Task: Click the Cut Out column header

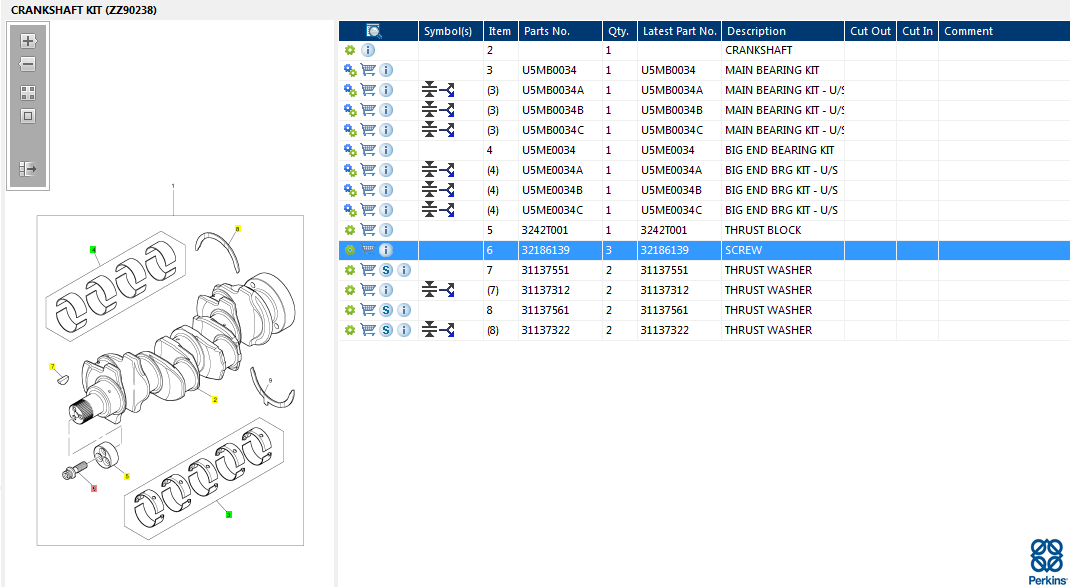Action: (x=870, y=31)
